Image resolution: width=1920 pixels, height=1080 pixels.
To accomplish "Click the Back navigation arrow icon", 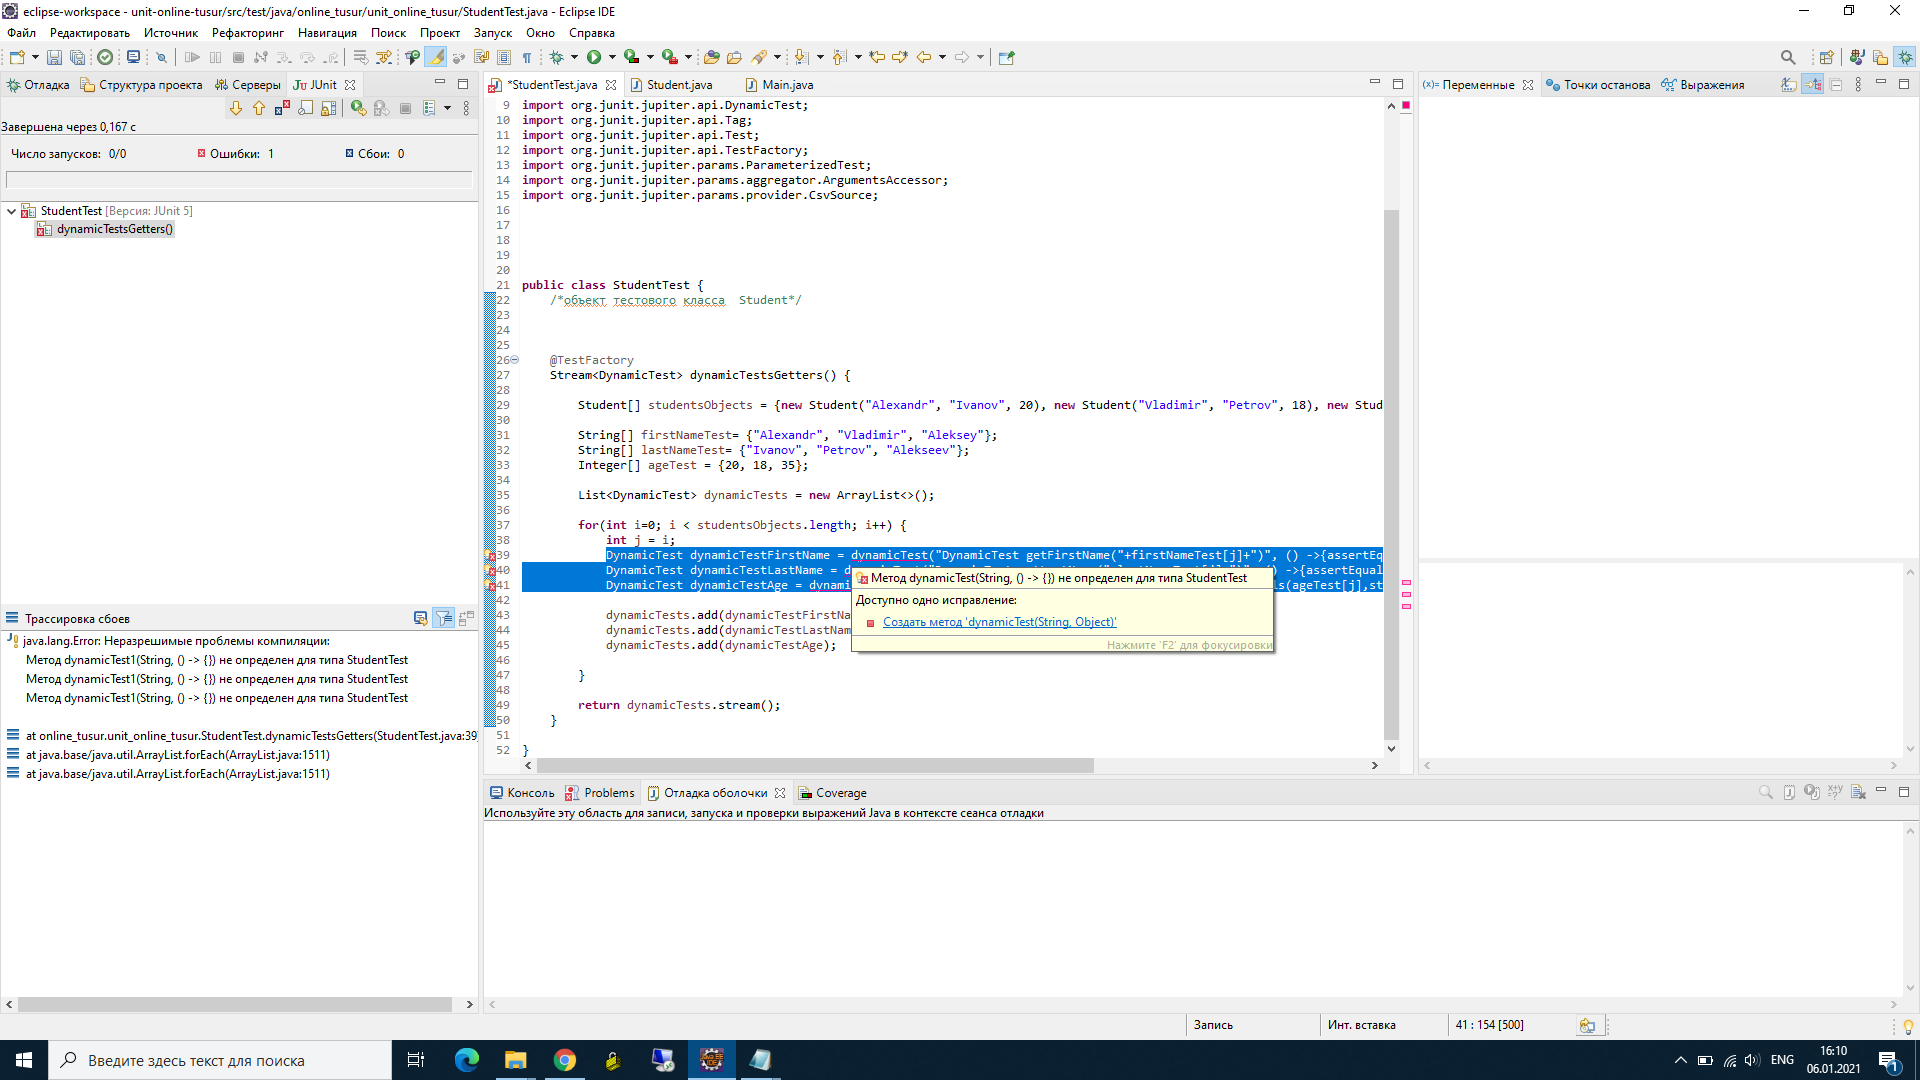I will coord(924,57).
